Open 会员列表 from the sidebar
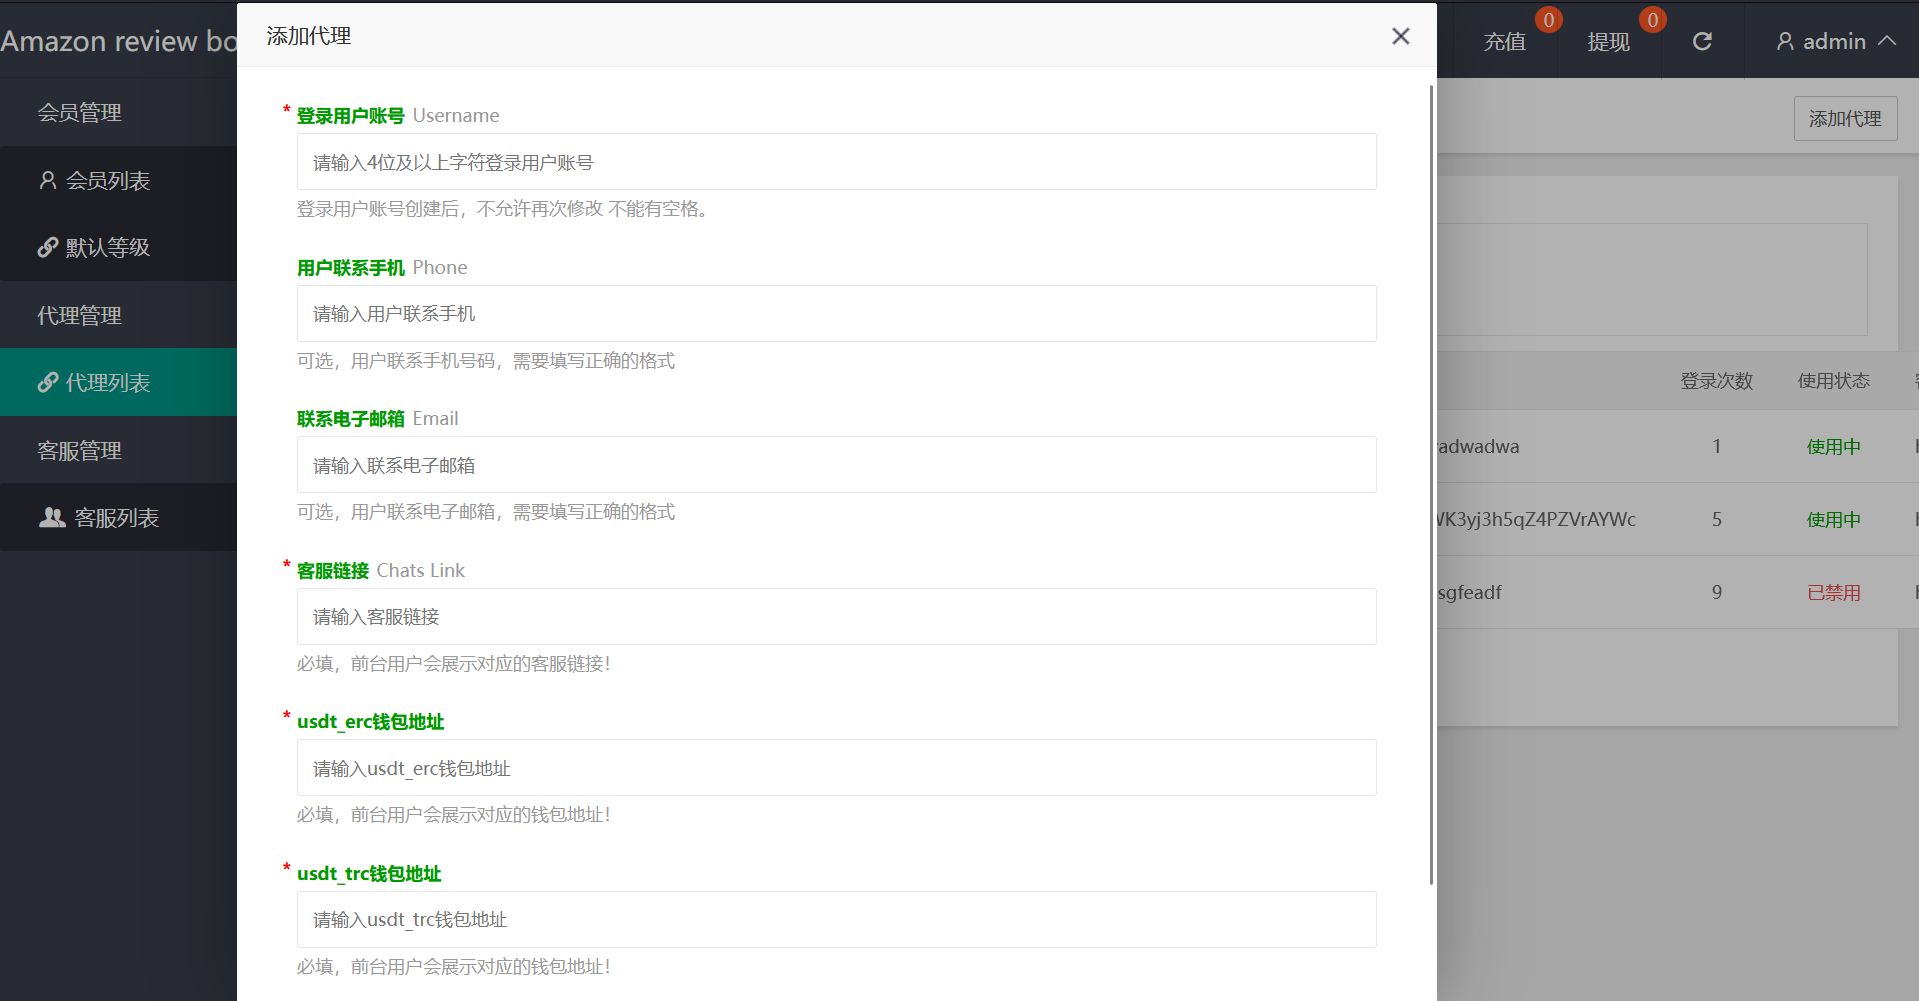The width and height of the screenshot is (1919, 1001). [108, 181]
